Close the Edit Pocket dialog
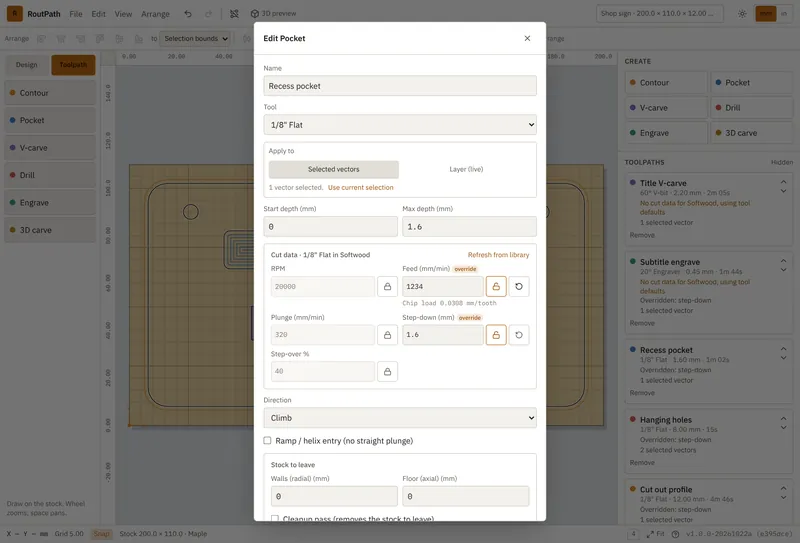Viewport: 800px width, 543px height. pyautogui.click(x=527, y=38)
